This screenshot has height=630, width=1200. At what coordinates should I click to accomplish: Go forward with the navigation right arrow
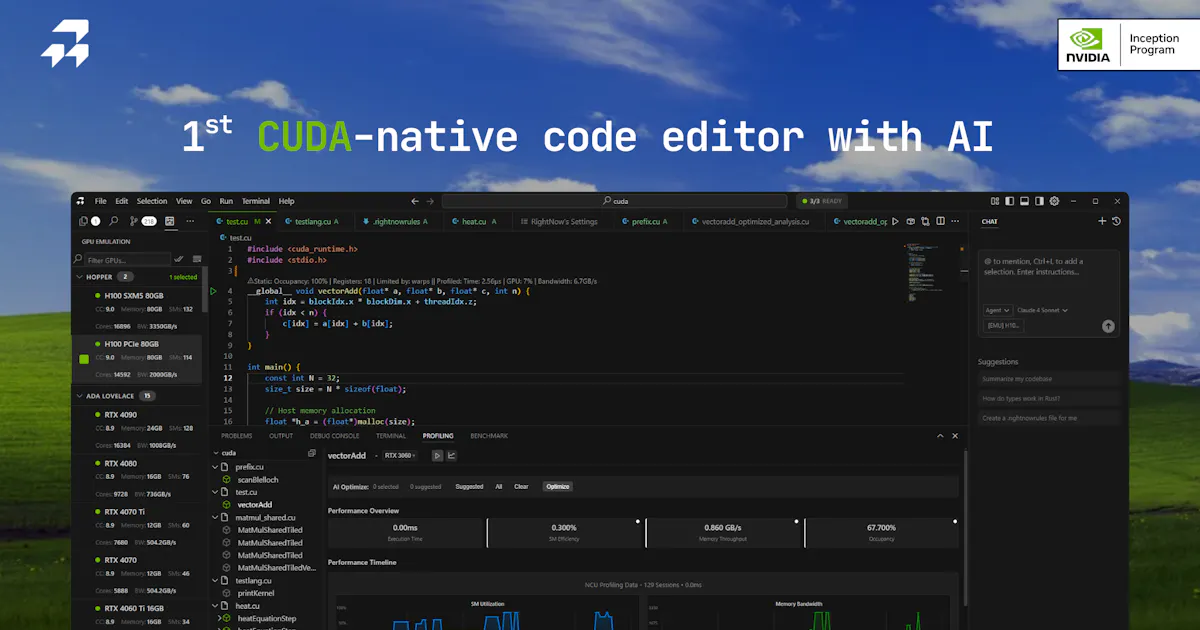pos(430,201)
